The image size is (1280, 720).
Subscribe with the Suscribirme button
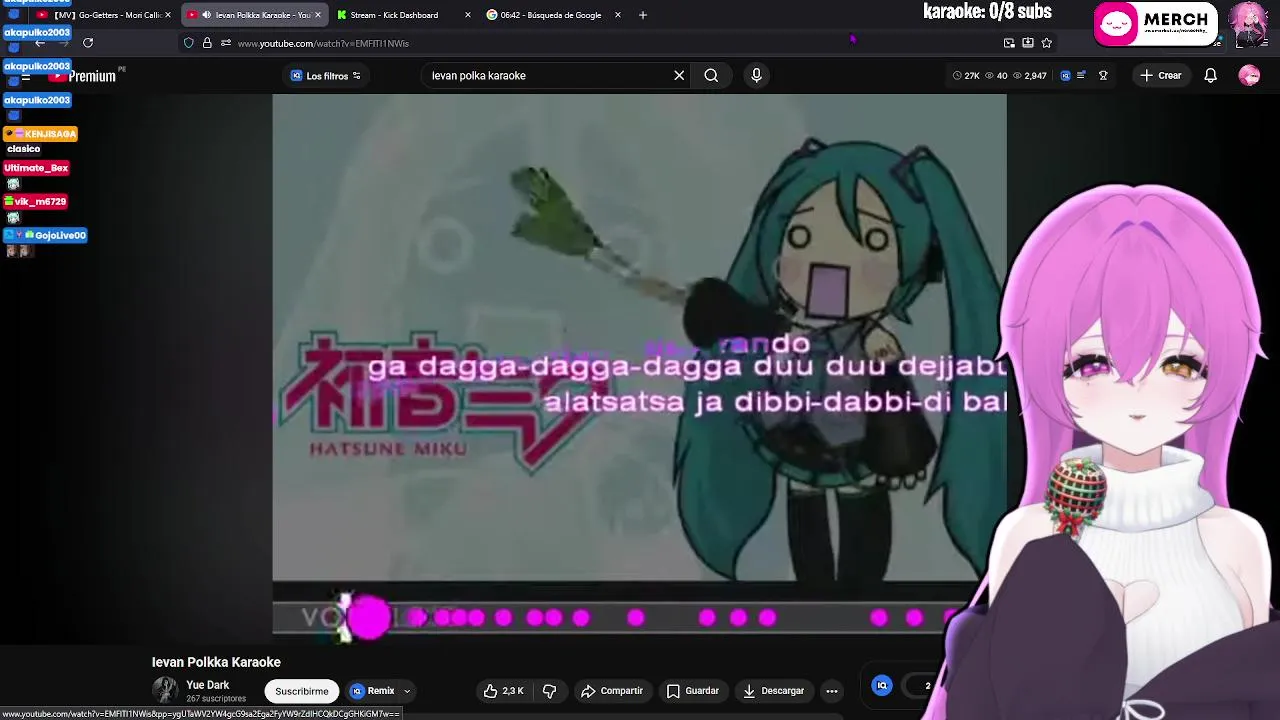(302, 691)
